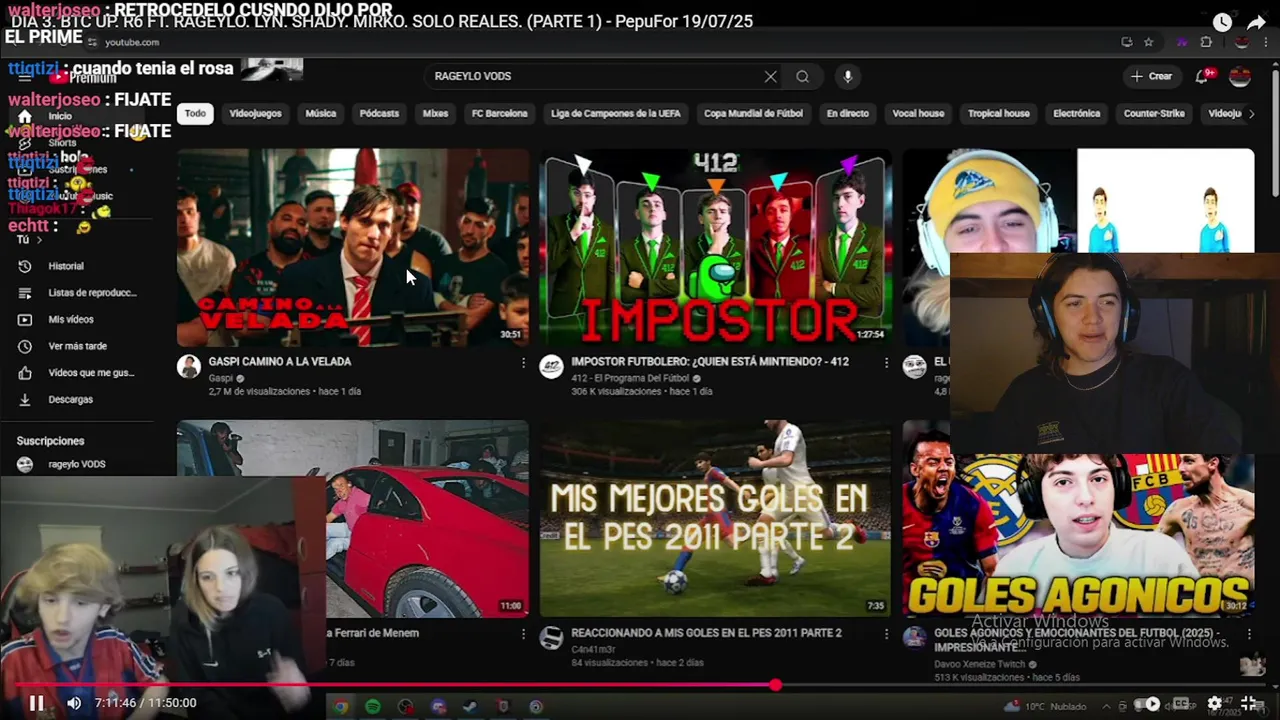1280x720 pixels.
Task: Open the rageylo VODS subscription
Action: tap(77, 464)
